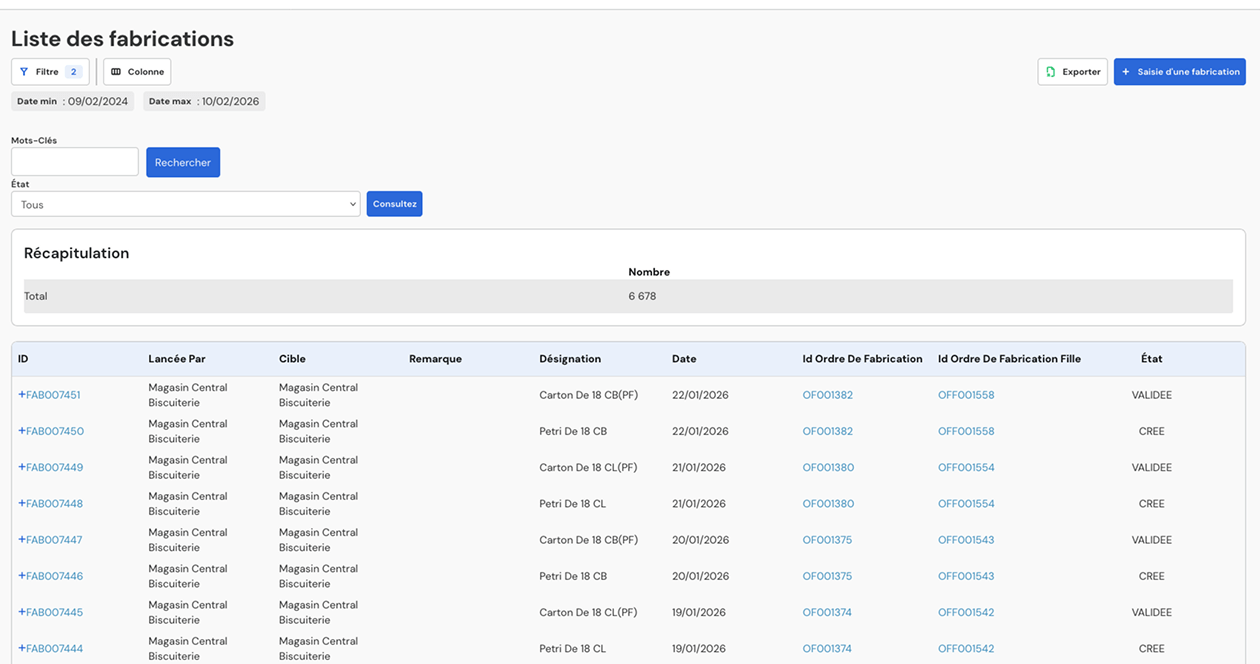
Task: Open the État dropdown showing Tous
Action: (186, 204)
